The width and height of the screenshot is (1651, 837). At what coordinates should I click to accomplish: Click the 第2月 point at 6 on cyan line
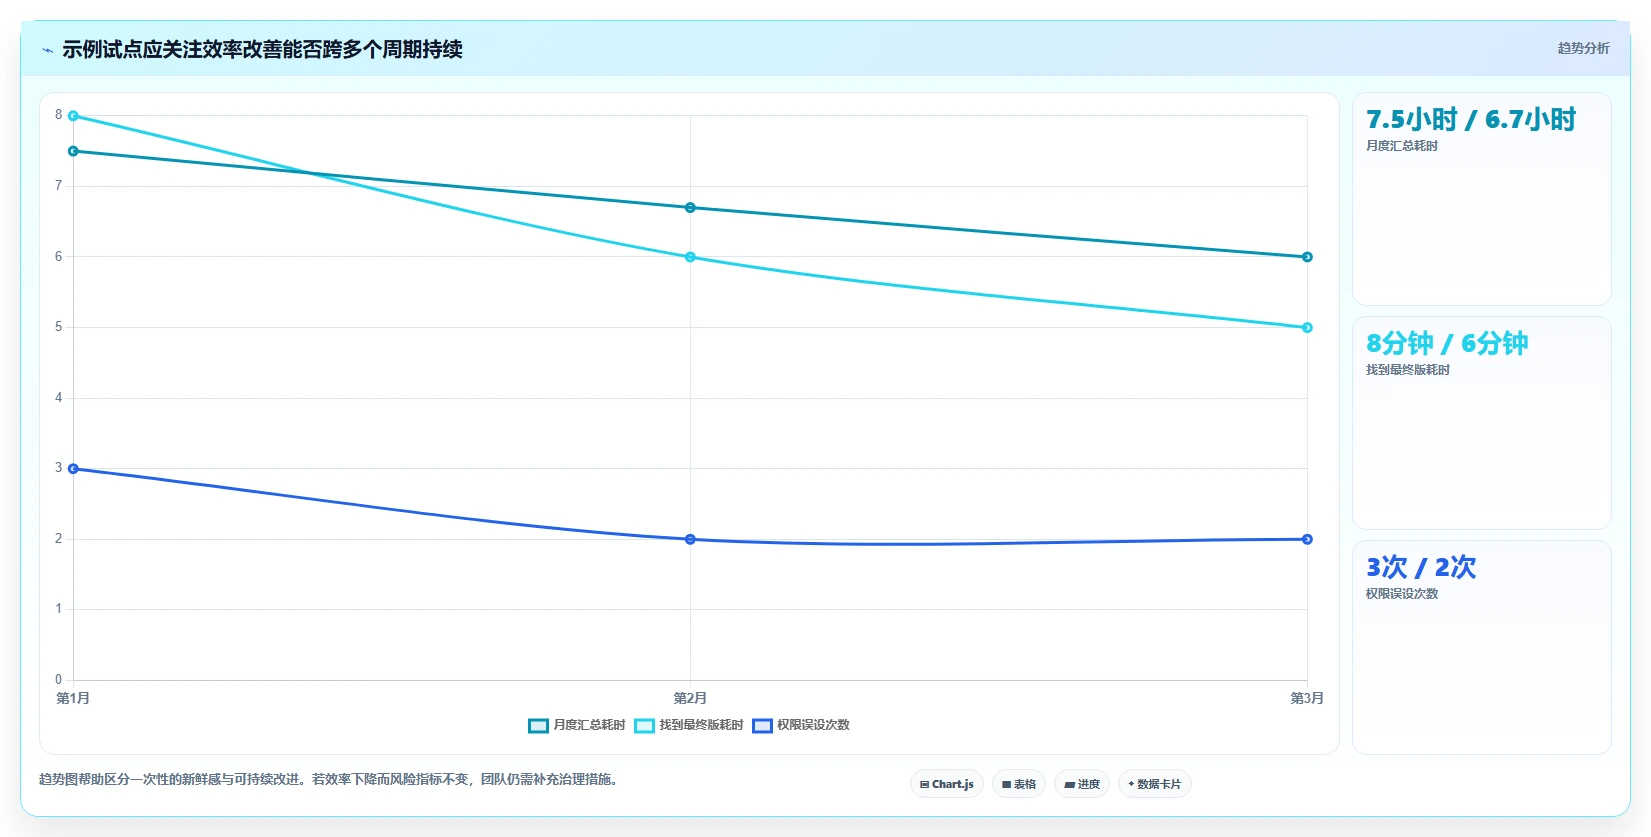[x=690, y=257]
